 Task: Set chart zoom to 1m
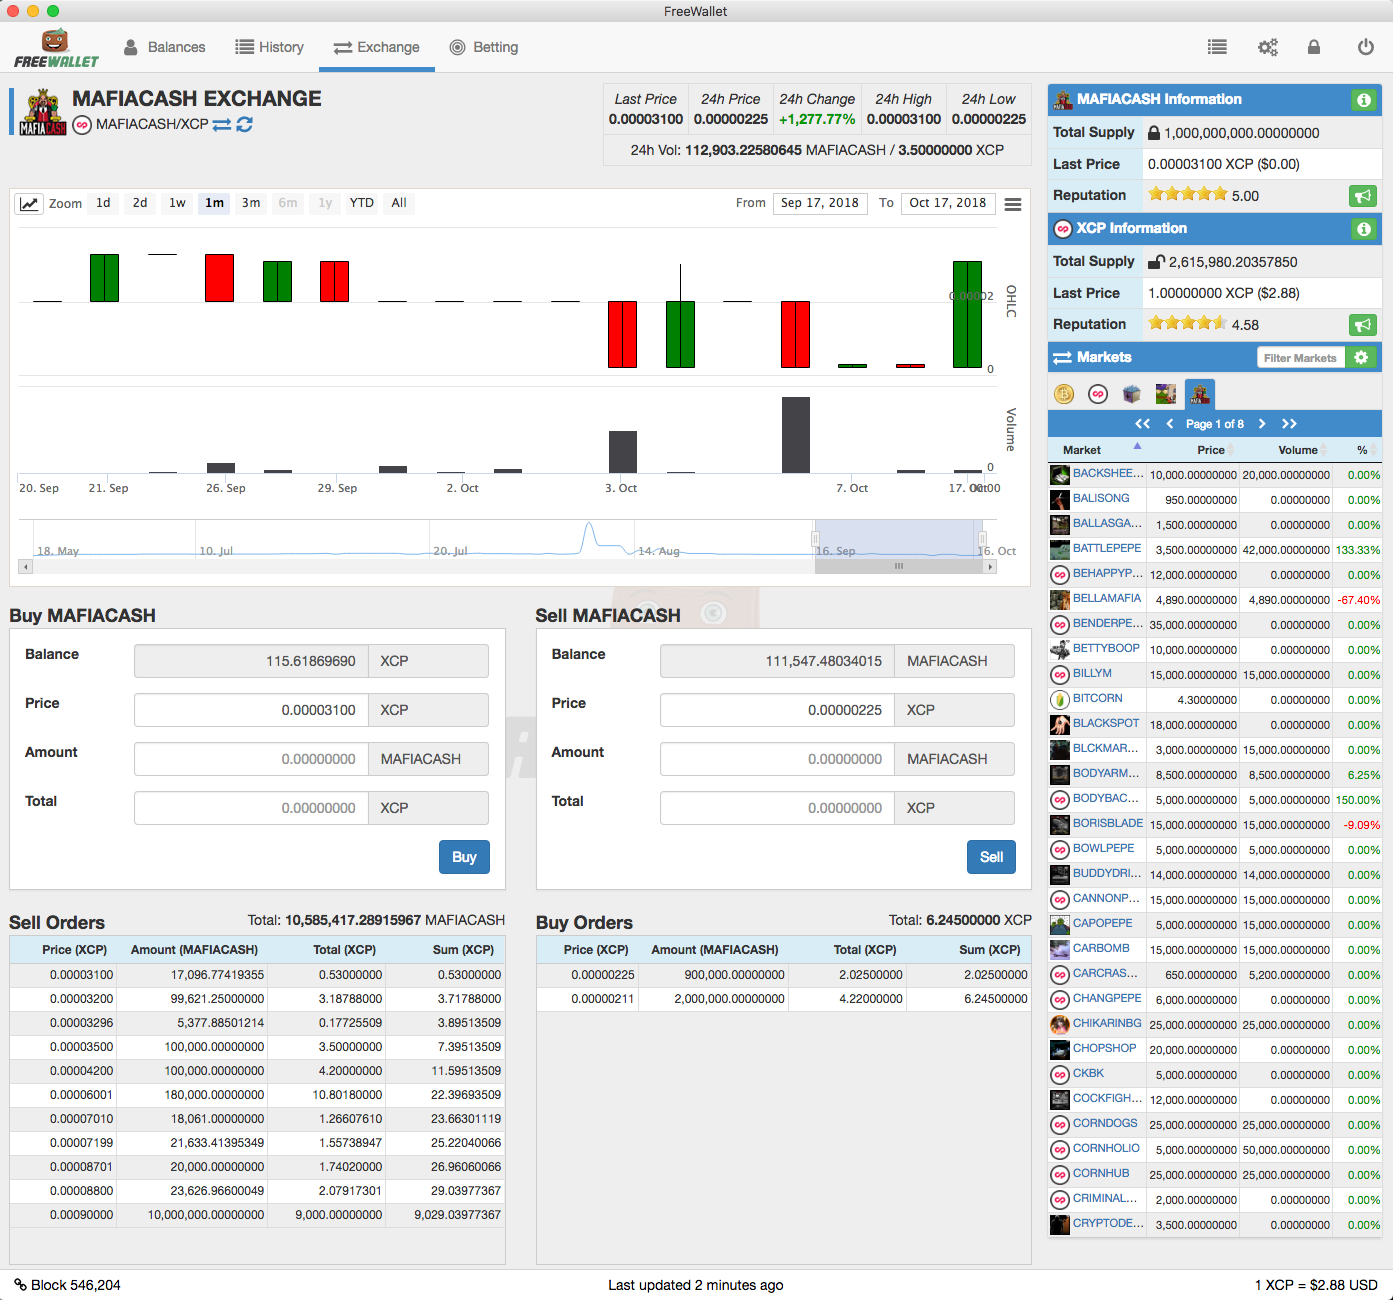(x=214, y=203)
